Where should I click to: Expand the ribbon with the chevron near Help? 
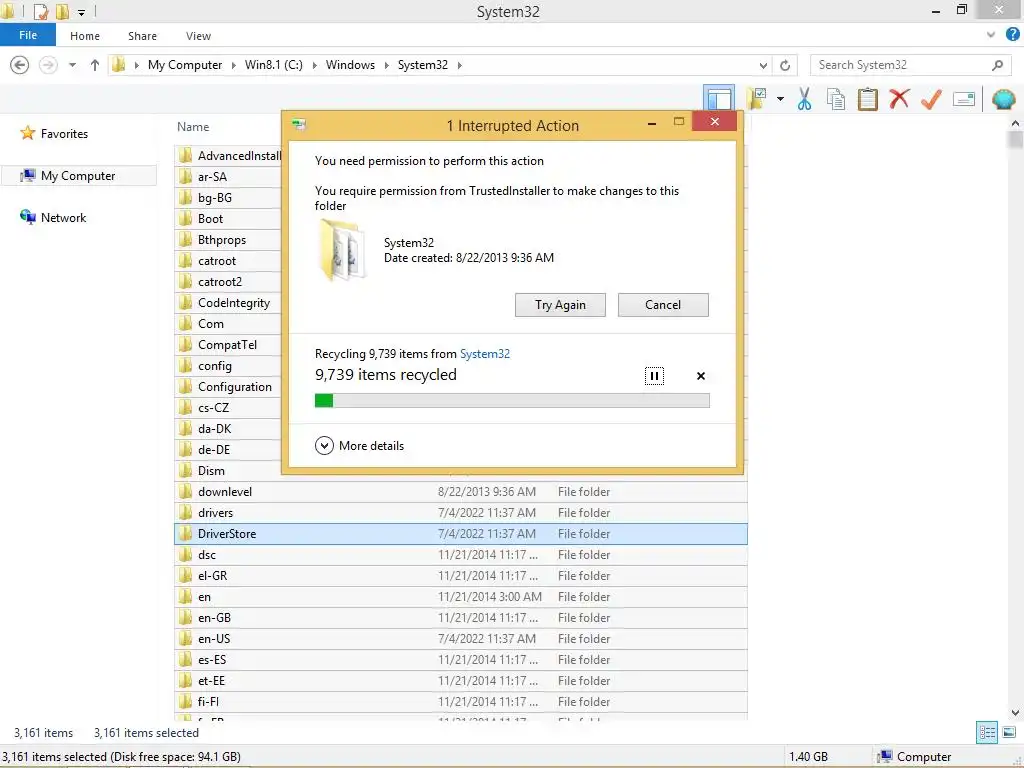click(x=991, y=35)
